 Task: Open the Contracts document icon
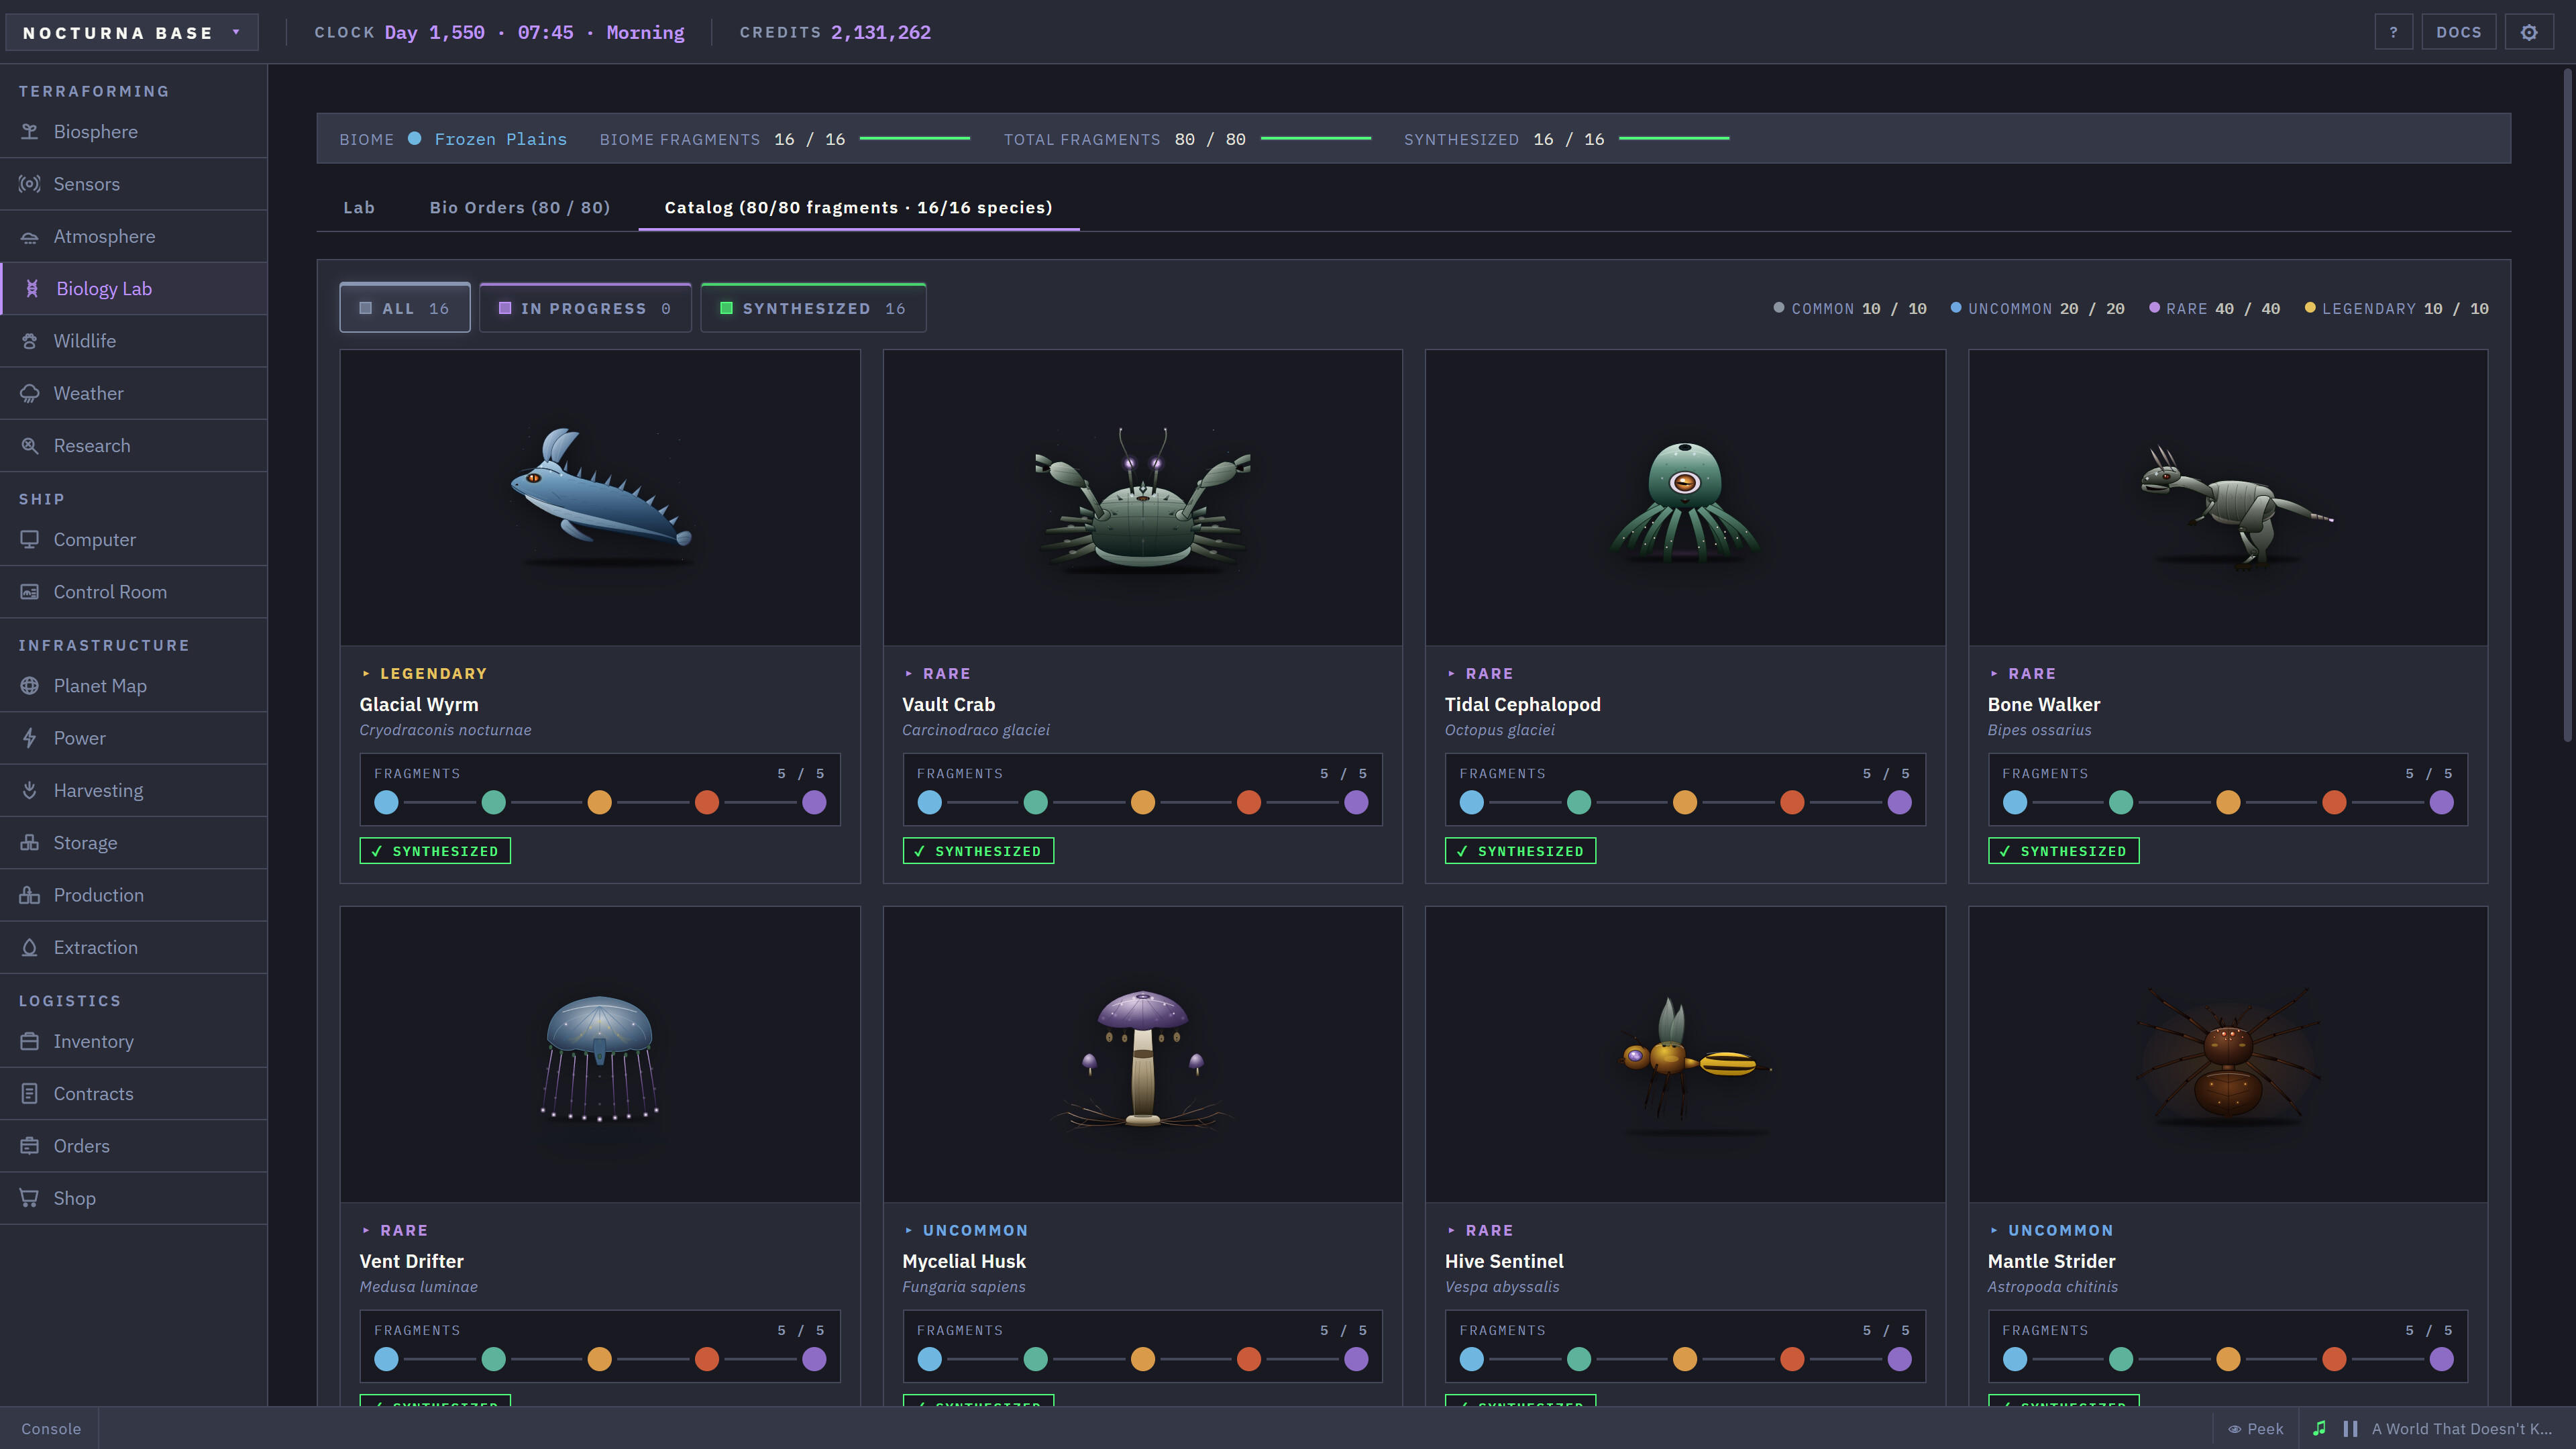pyautogui.click(x=30, y=1094)
